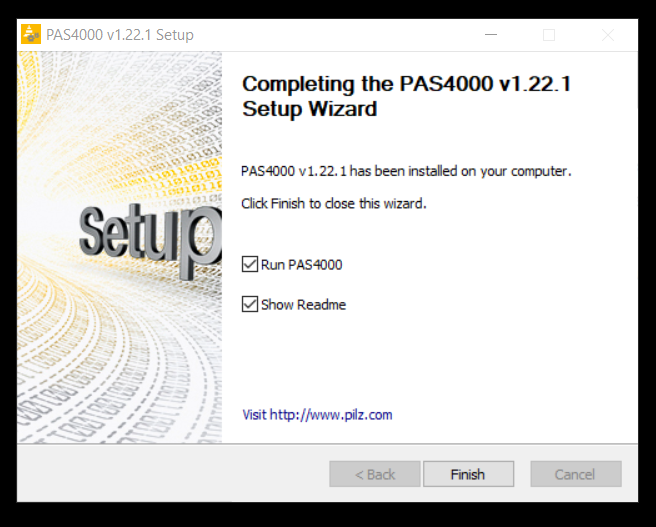
Task: Click the disabled Cancel button
Action: [576, 474]
